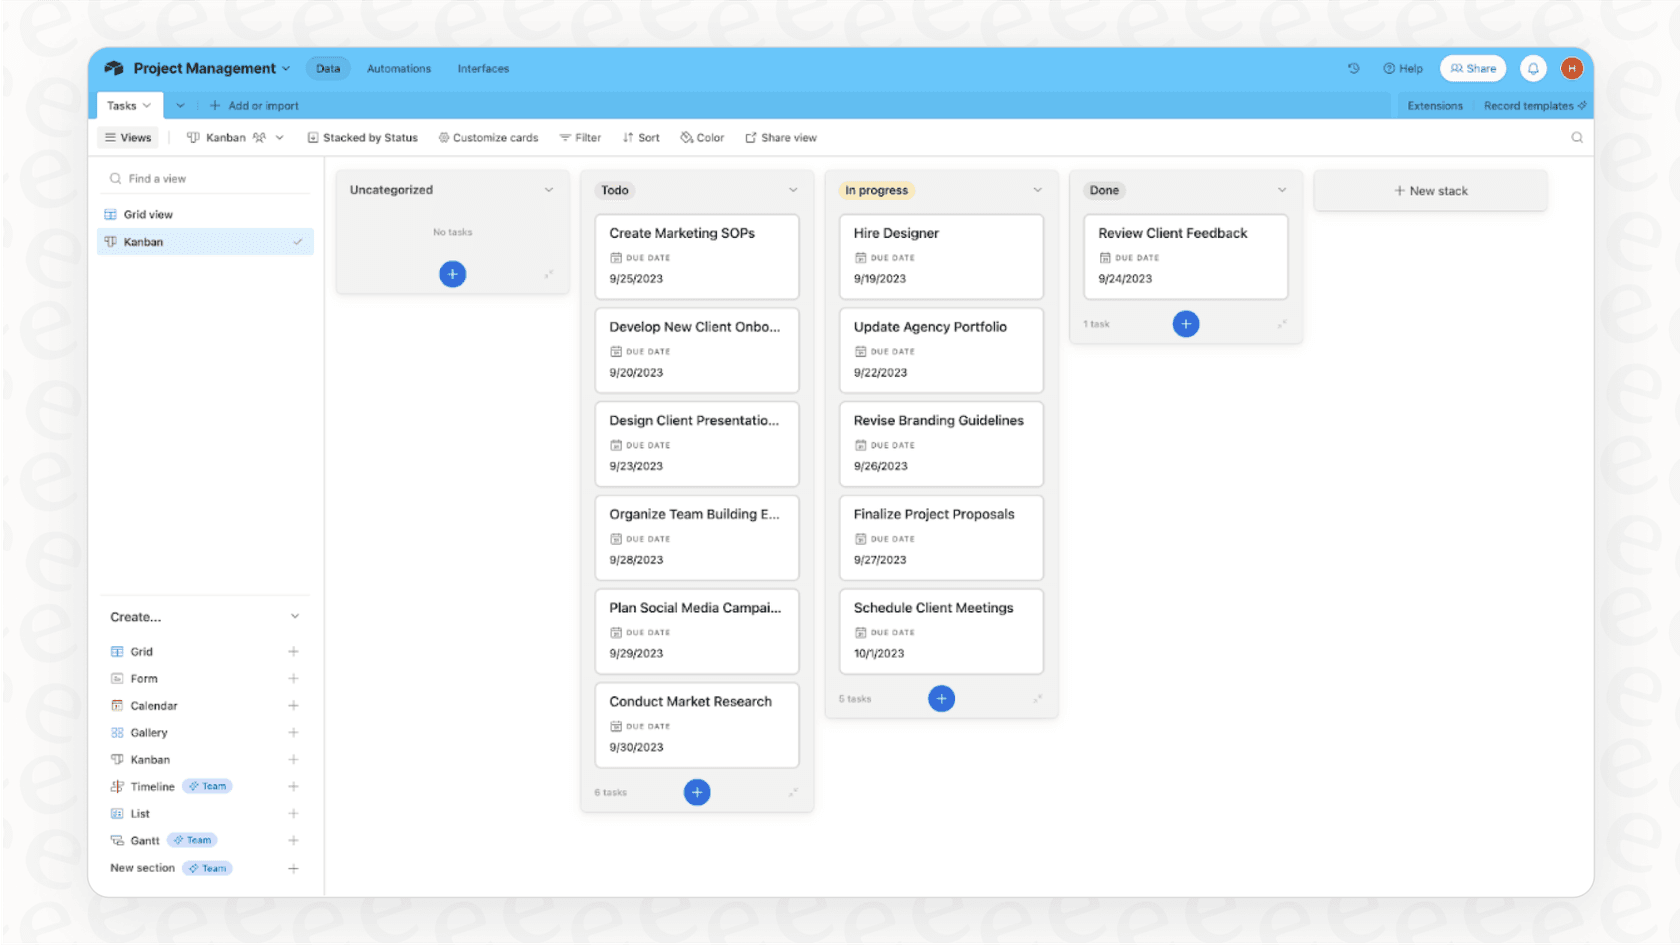The height and width of the screenshot is (945, 1680).
Task: Open Stacked by Status settings
Action: 362,137
